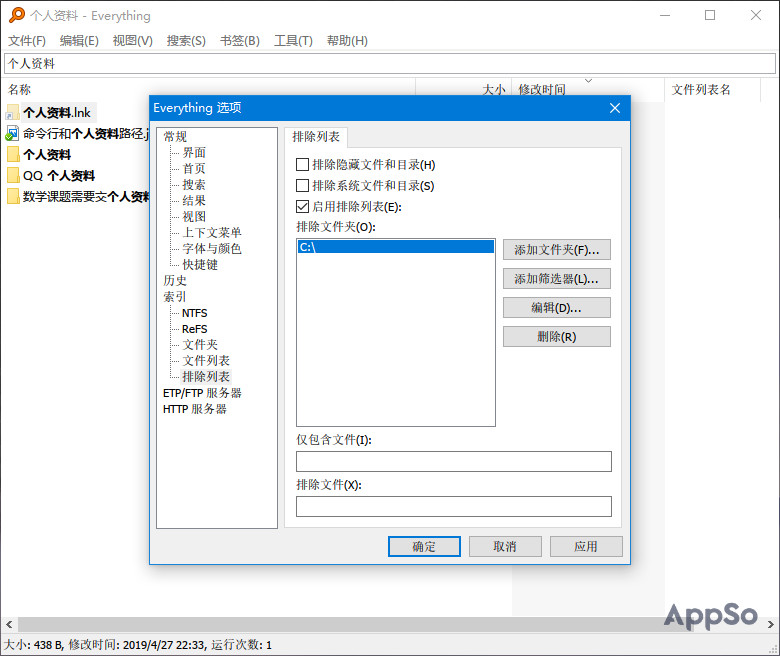
Task: Select the 排除列表 tab
Action: (x=316, y=137)
